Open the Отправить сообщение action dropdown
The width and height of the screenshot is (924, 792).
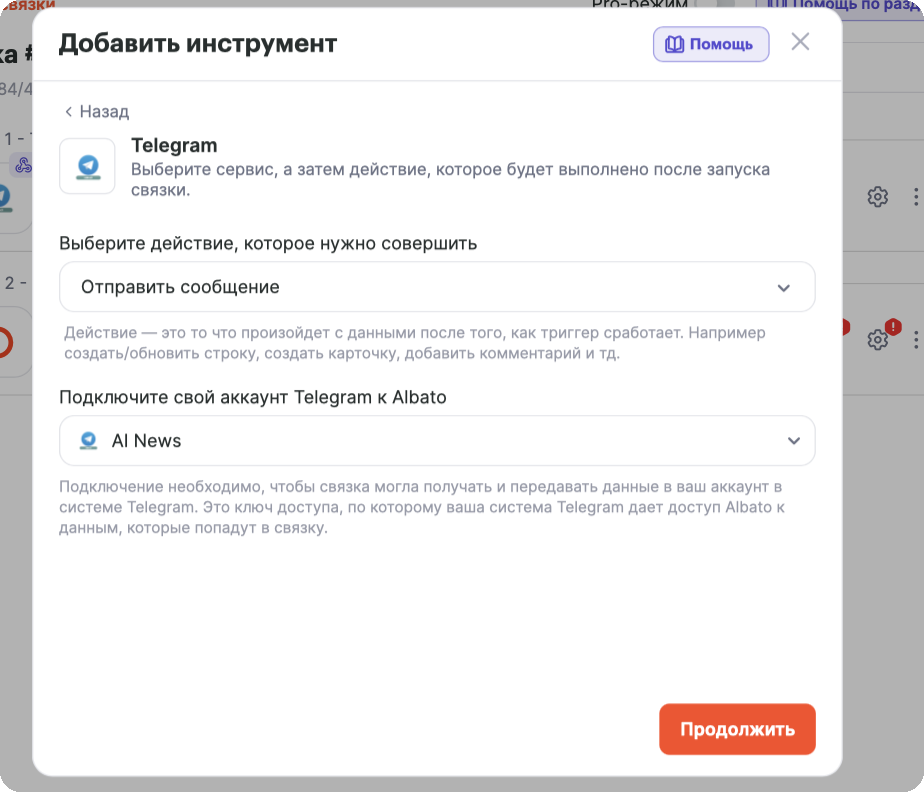(x=437, y=287)
